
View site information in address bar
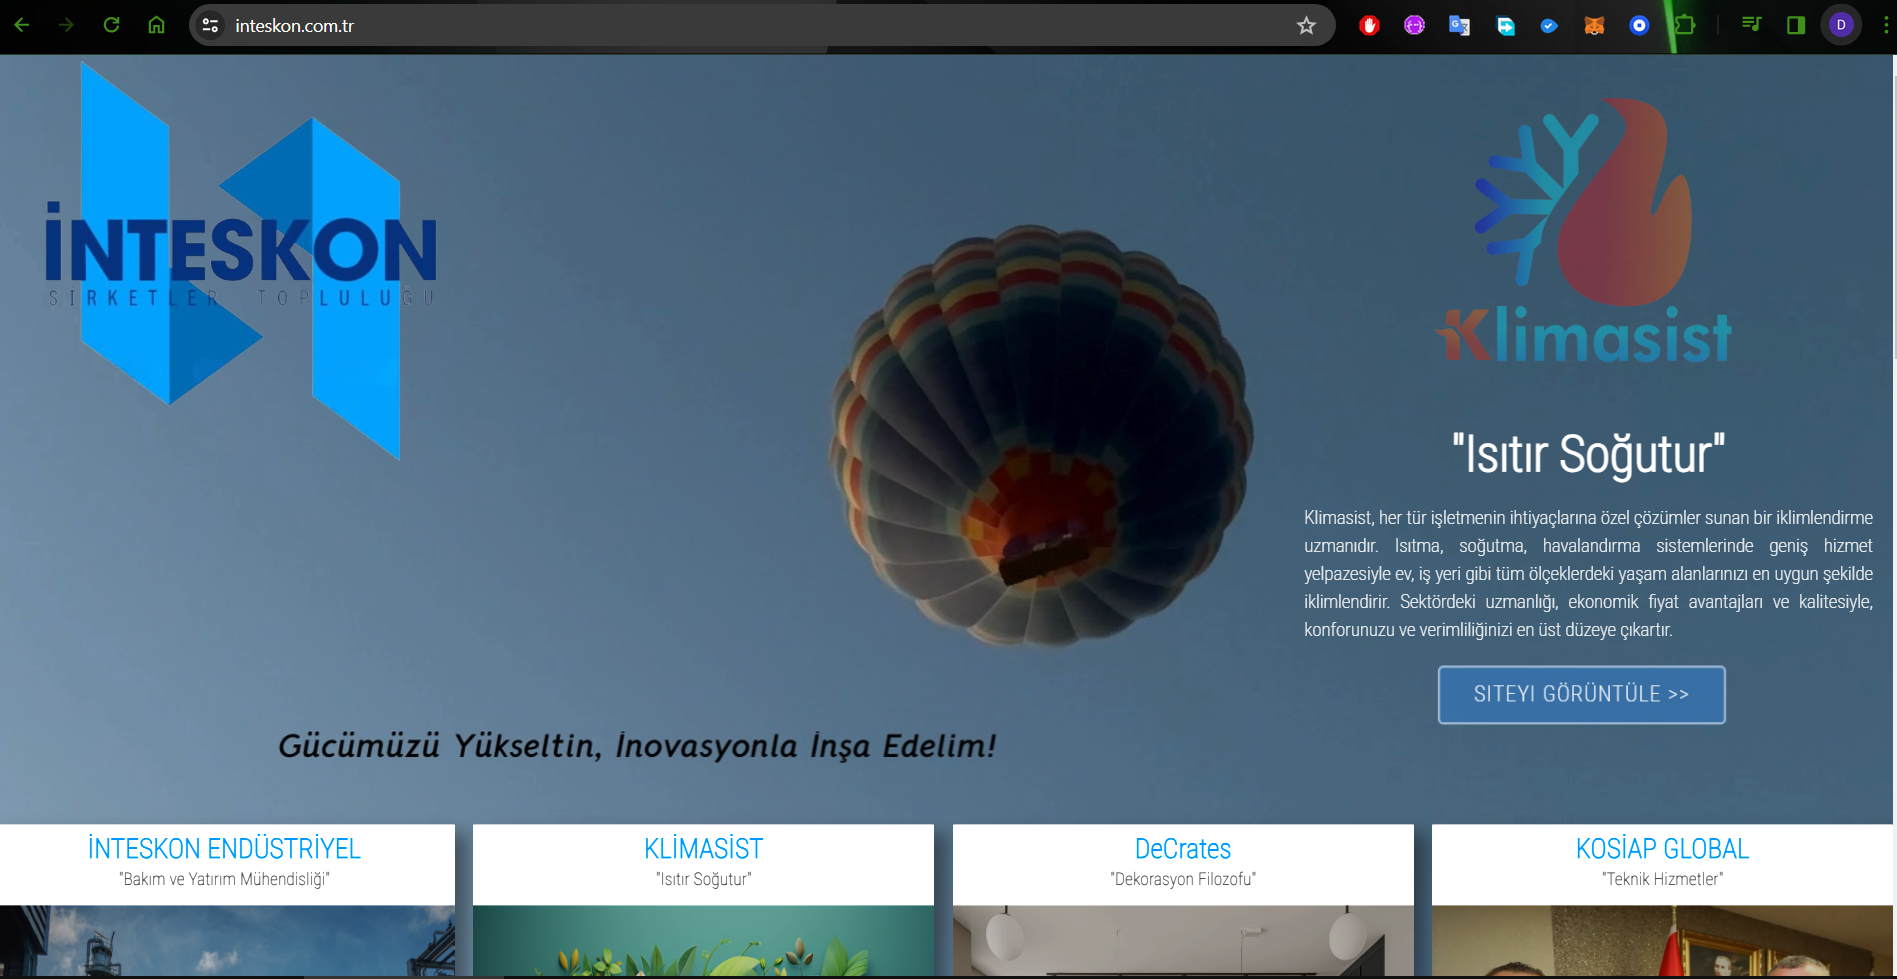click(210, 26)
